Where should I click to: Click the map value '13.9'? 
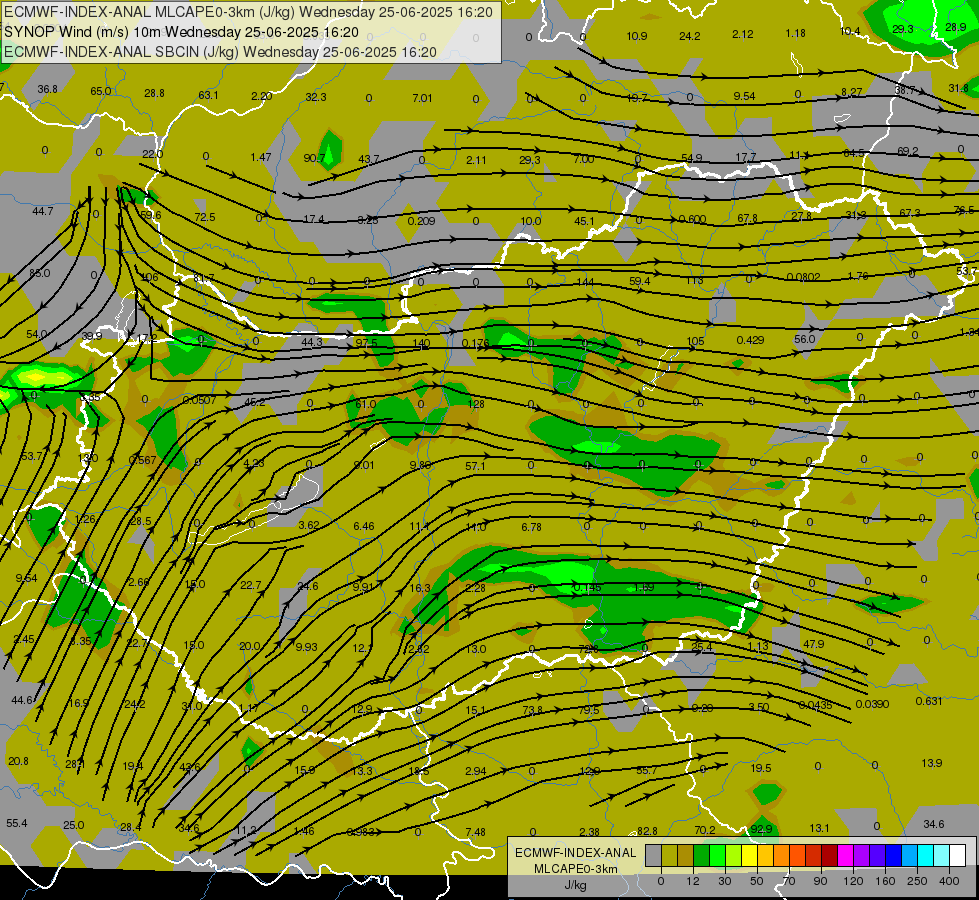[932, 763]
